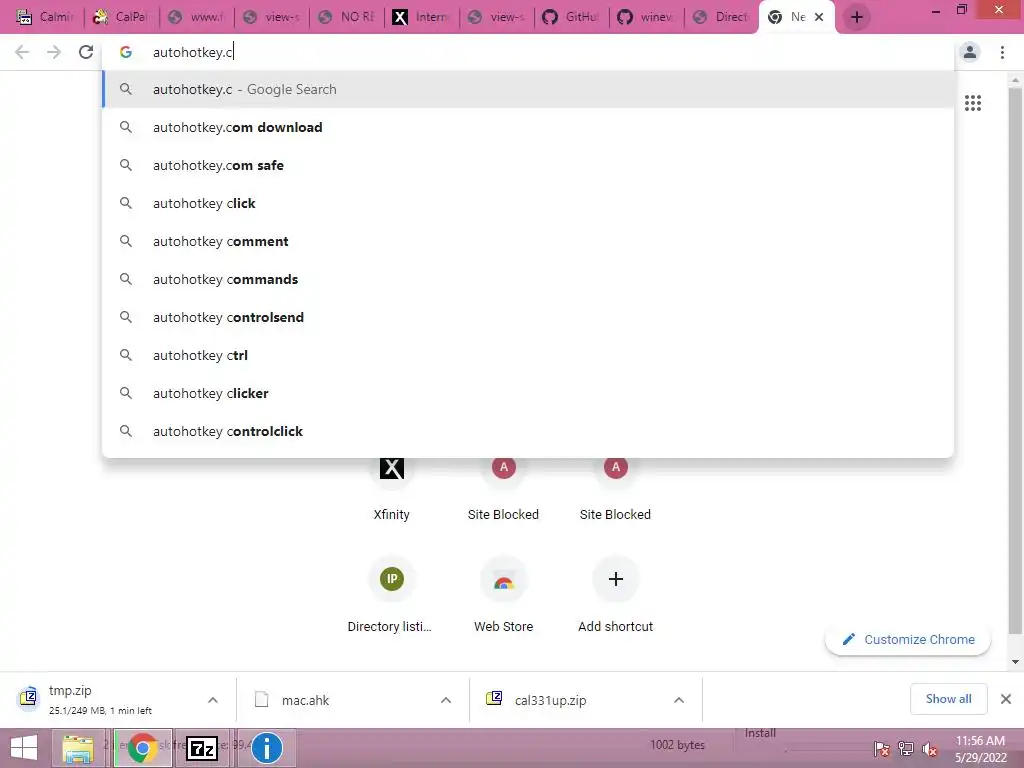Viewport: 1024px width, 768px height.
Task: Select 'autohotkey commands' suggestion
Action: coord(528,279)
